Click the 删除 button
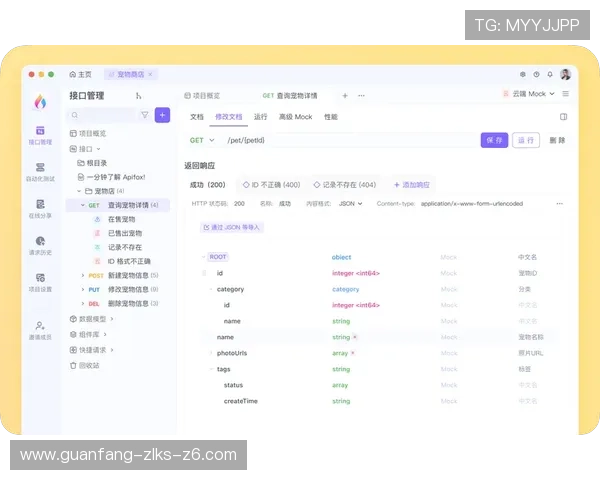Viewport: 600px width, 480px height. click(x=557, y=140)
